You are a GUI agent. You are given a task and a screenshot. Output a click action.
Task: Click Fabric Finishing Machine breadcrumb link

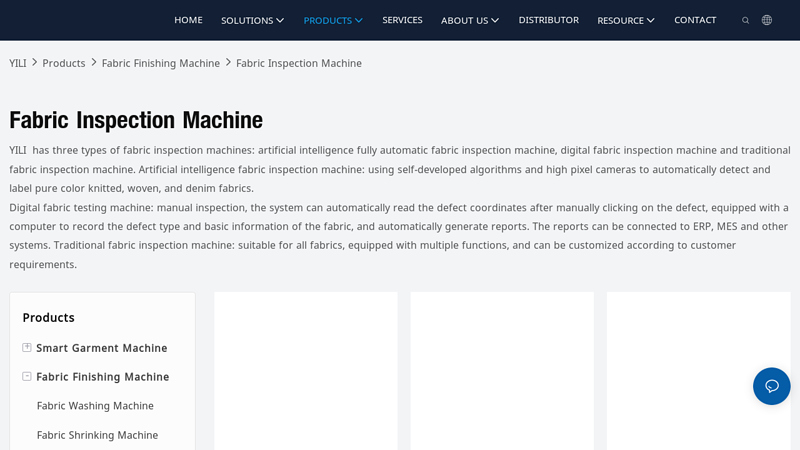(x=161, y=63)
